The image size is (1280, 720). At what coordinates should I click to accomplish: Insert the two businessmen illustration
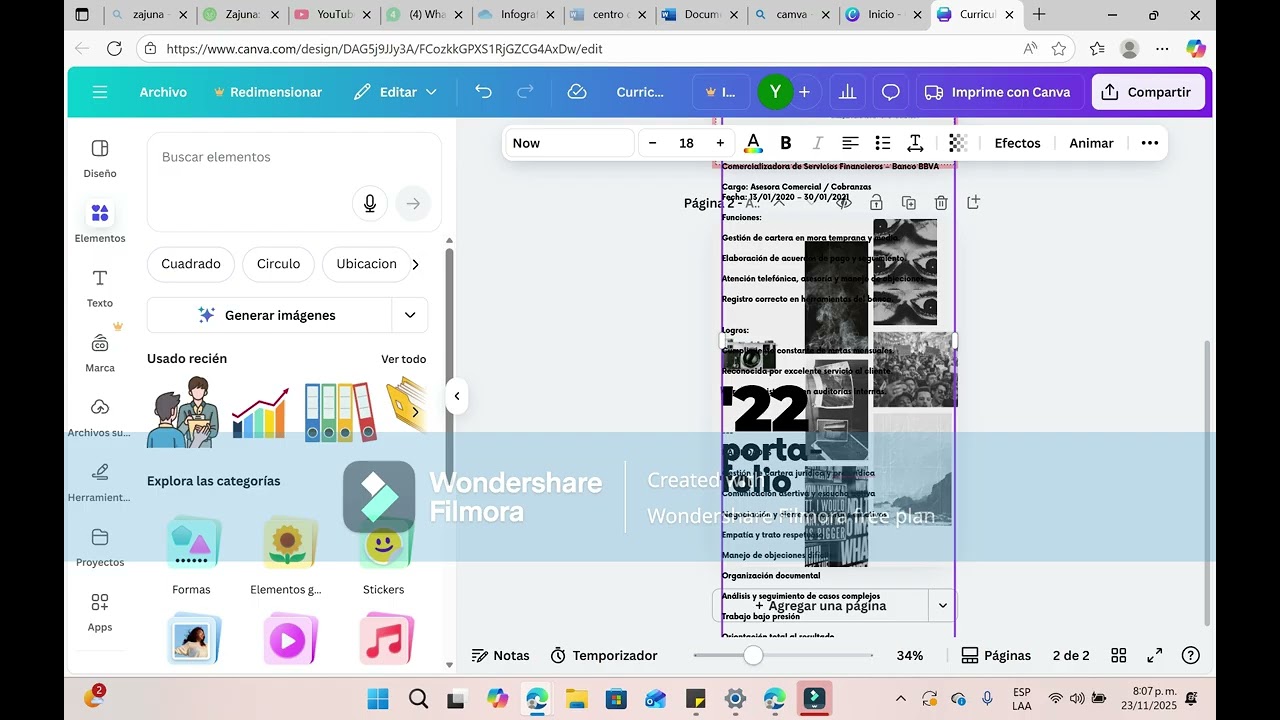tap(184, 412)
